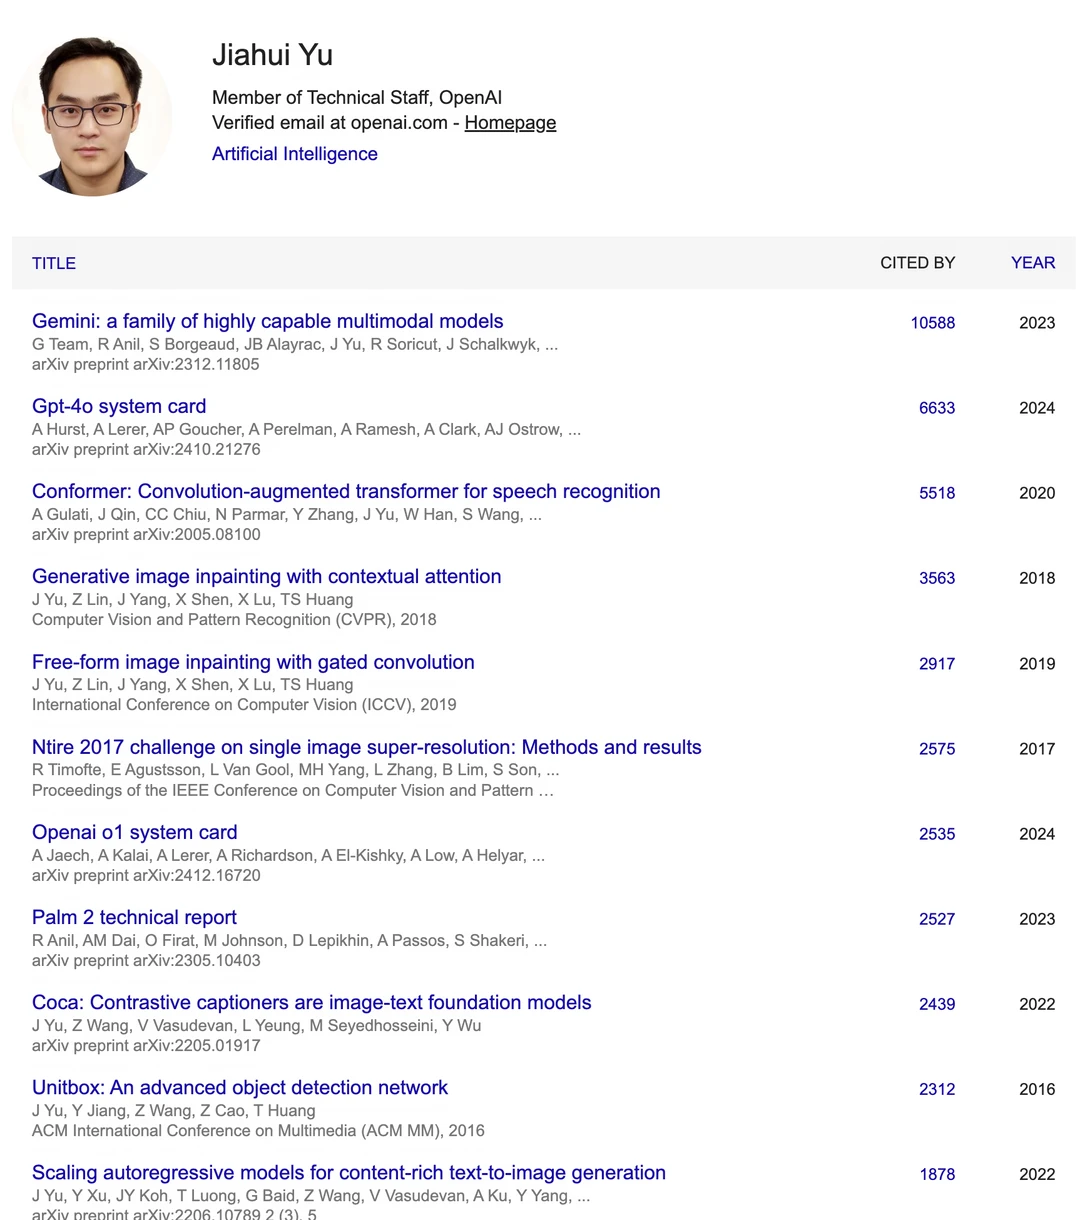Open the Palm 2 technical report
1080x1220 pixels.
pos(134,917)
